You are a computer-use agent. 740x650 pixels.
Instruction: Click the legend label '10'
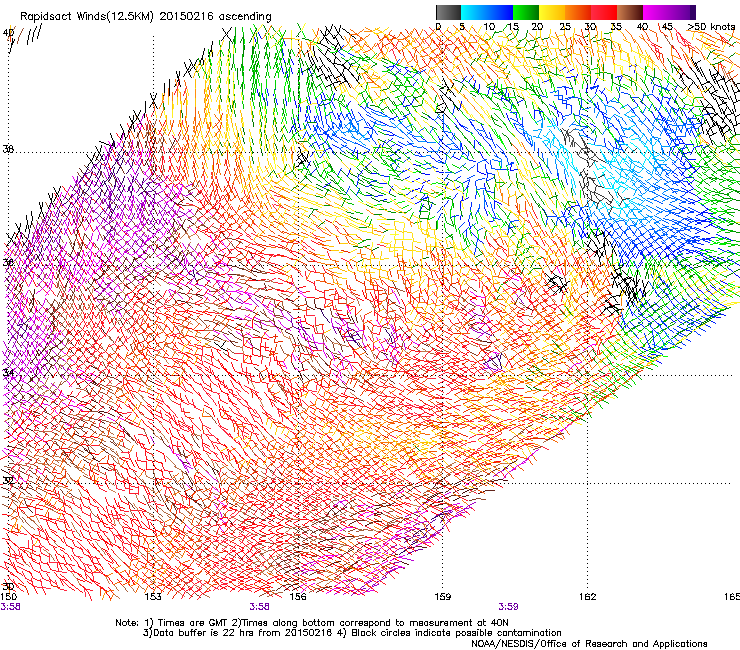(x=489, y=26)
